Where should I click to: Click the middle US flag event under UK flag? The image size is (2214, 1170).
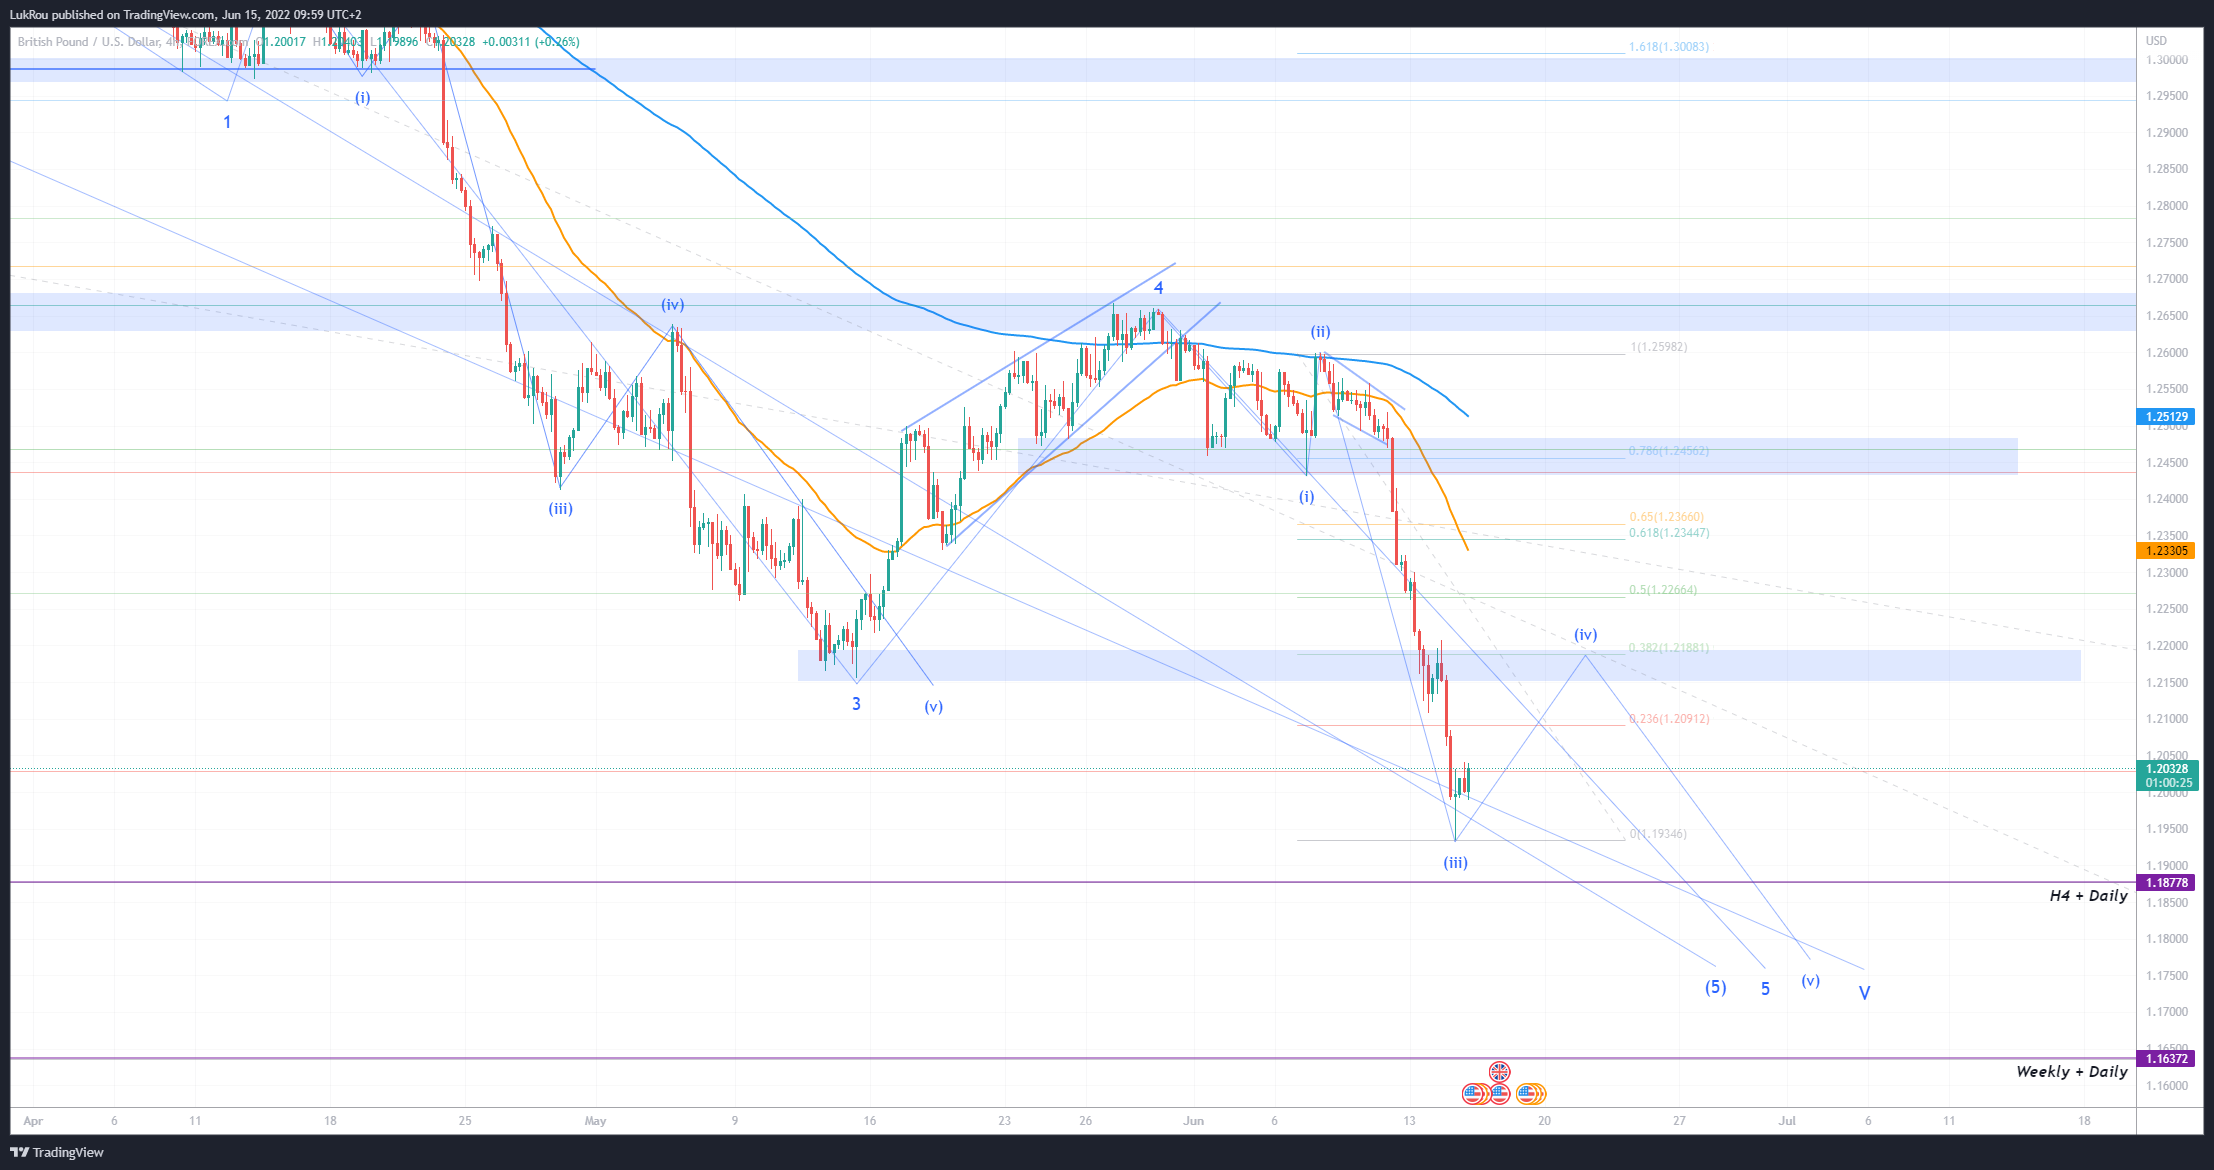click(x=1499, y=1094)
